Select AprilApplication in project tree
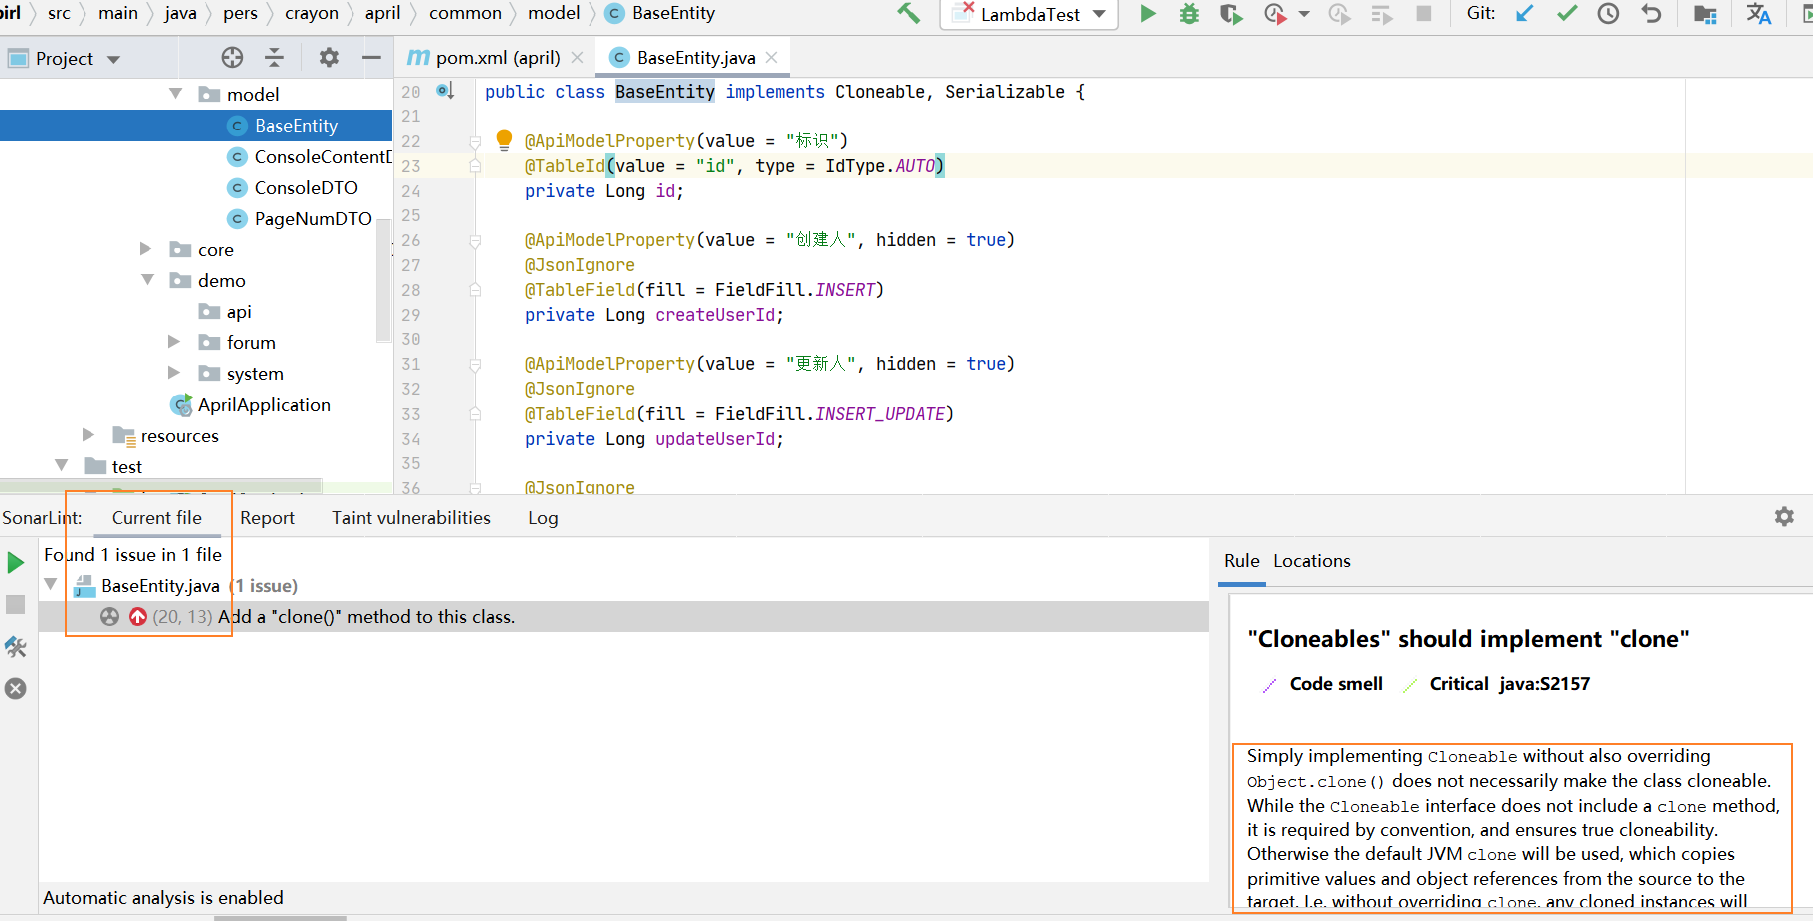This screenshot has width=1813, height=921. 264,404
